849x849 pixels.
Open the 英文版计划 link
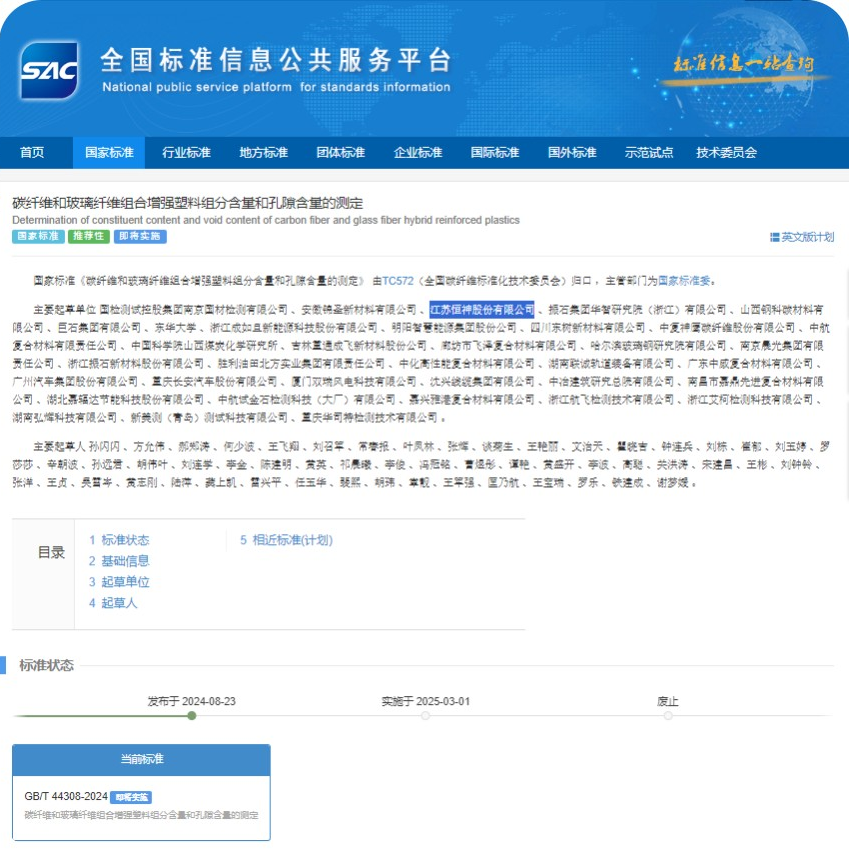tap(806, 236)
